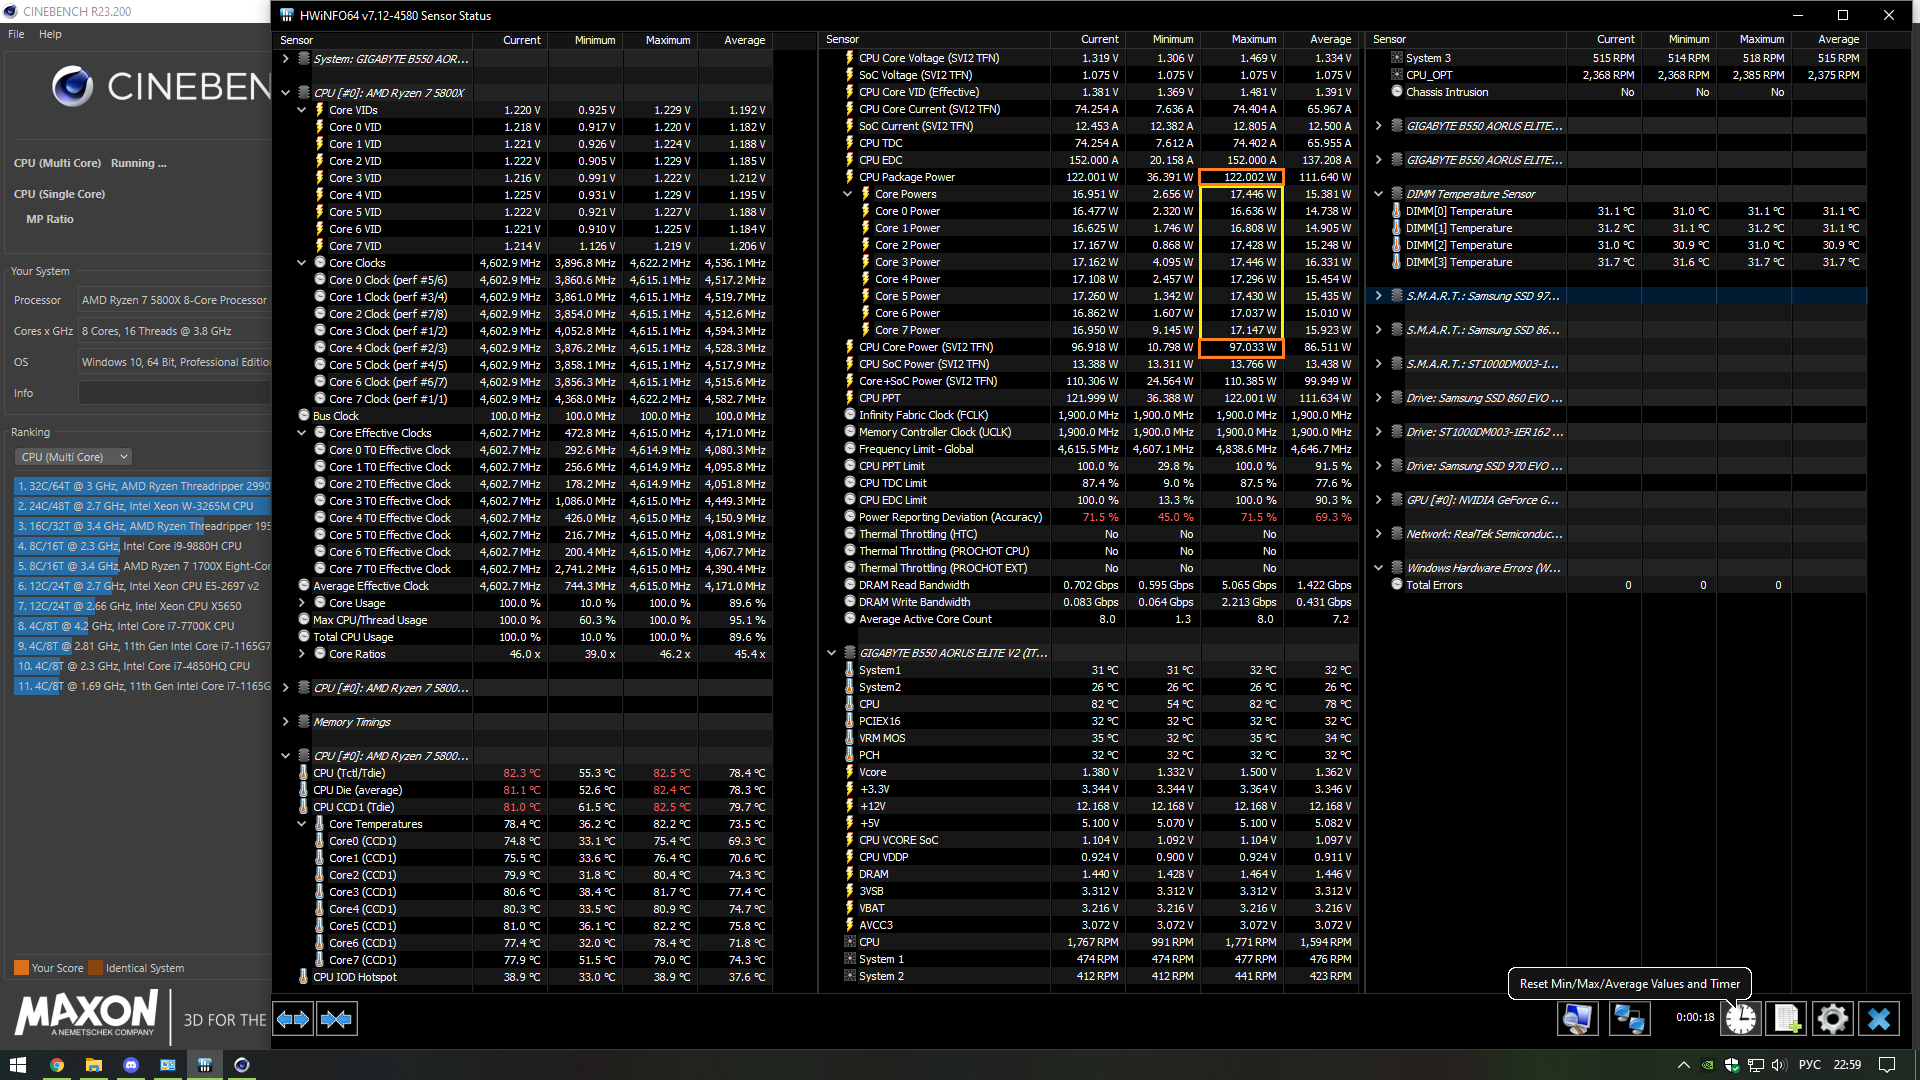Viewport: 1920px width, 1080px height.
Task: Open Discord from the taskbar
Action: coord(130,1065)
